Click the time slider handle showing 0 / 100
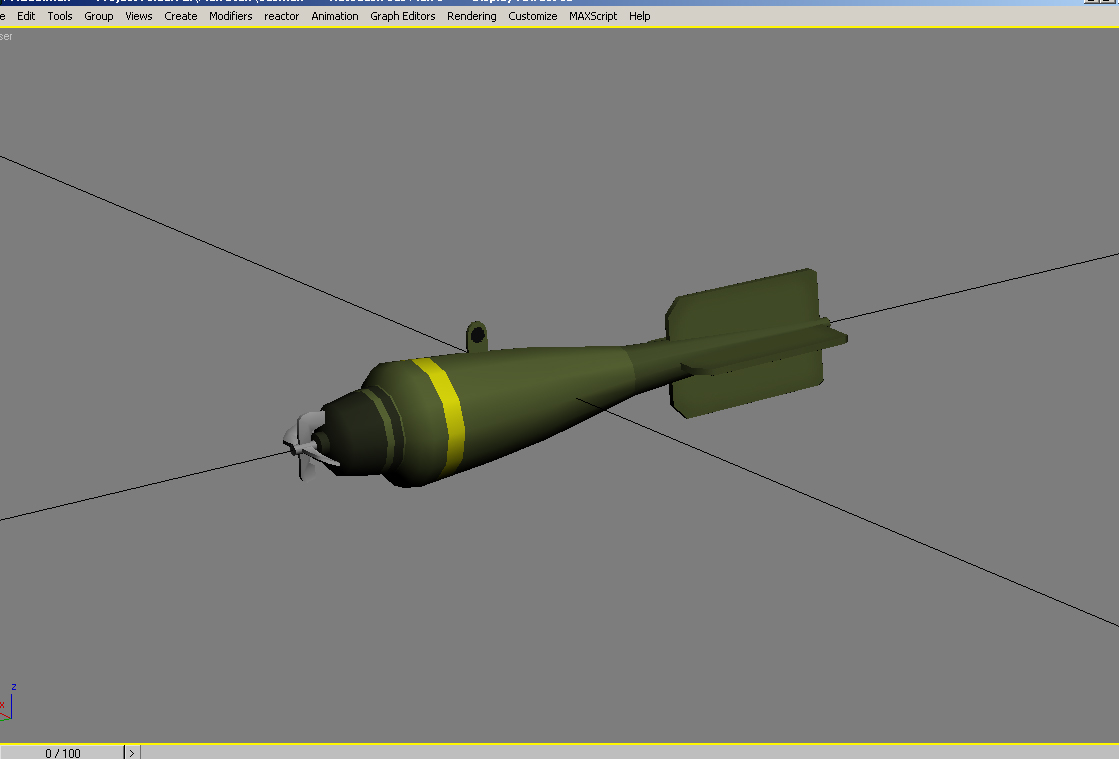The image size is (1119, 759). pyautogui.click(x=62, y=753)
